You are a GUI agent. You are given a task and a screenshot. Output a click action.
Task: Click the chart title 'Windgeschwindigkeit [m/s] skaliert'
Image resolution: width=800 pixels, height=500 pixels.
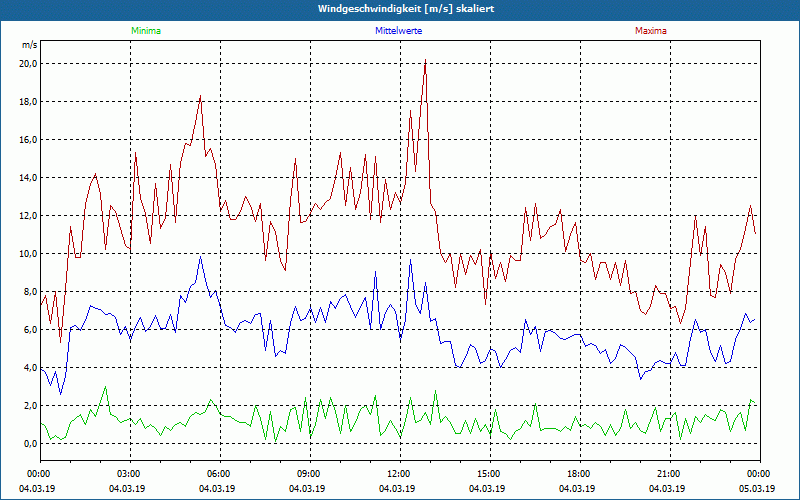point(406,9)
